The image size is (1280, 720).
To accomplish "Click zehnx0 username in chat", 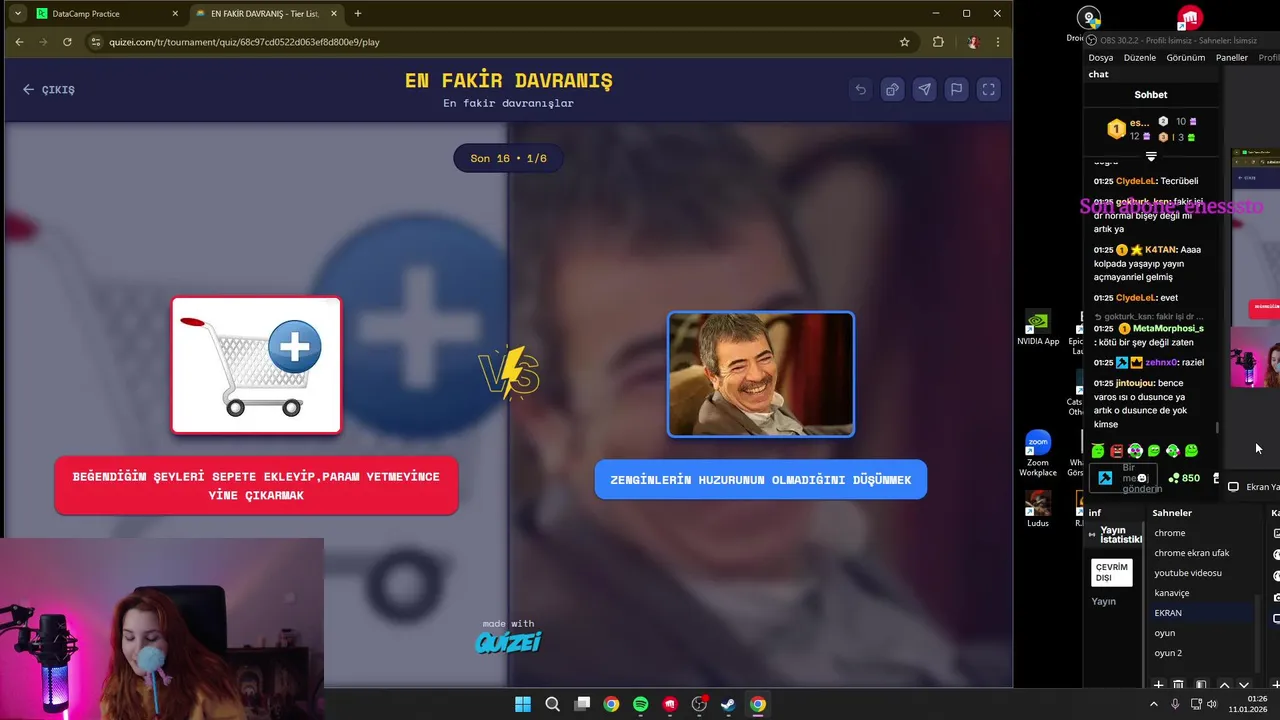I will click(1160, 362).
